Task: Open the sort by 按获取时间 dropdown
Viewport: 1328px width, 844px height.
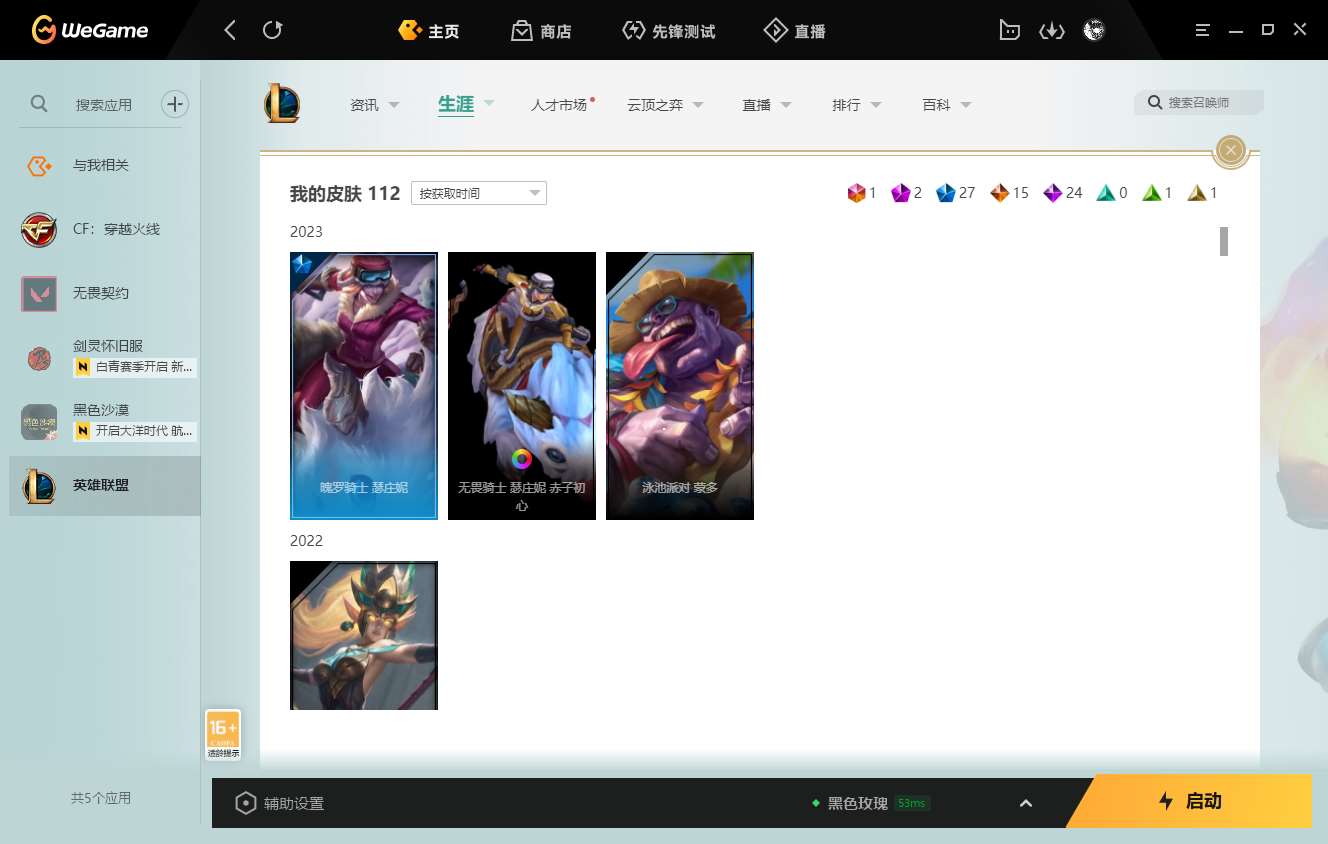Action: pyautogui.click(x=479, y=193)
